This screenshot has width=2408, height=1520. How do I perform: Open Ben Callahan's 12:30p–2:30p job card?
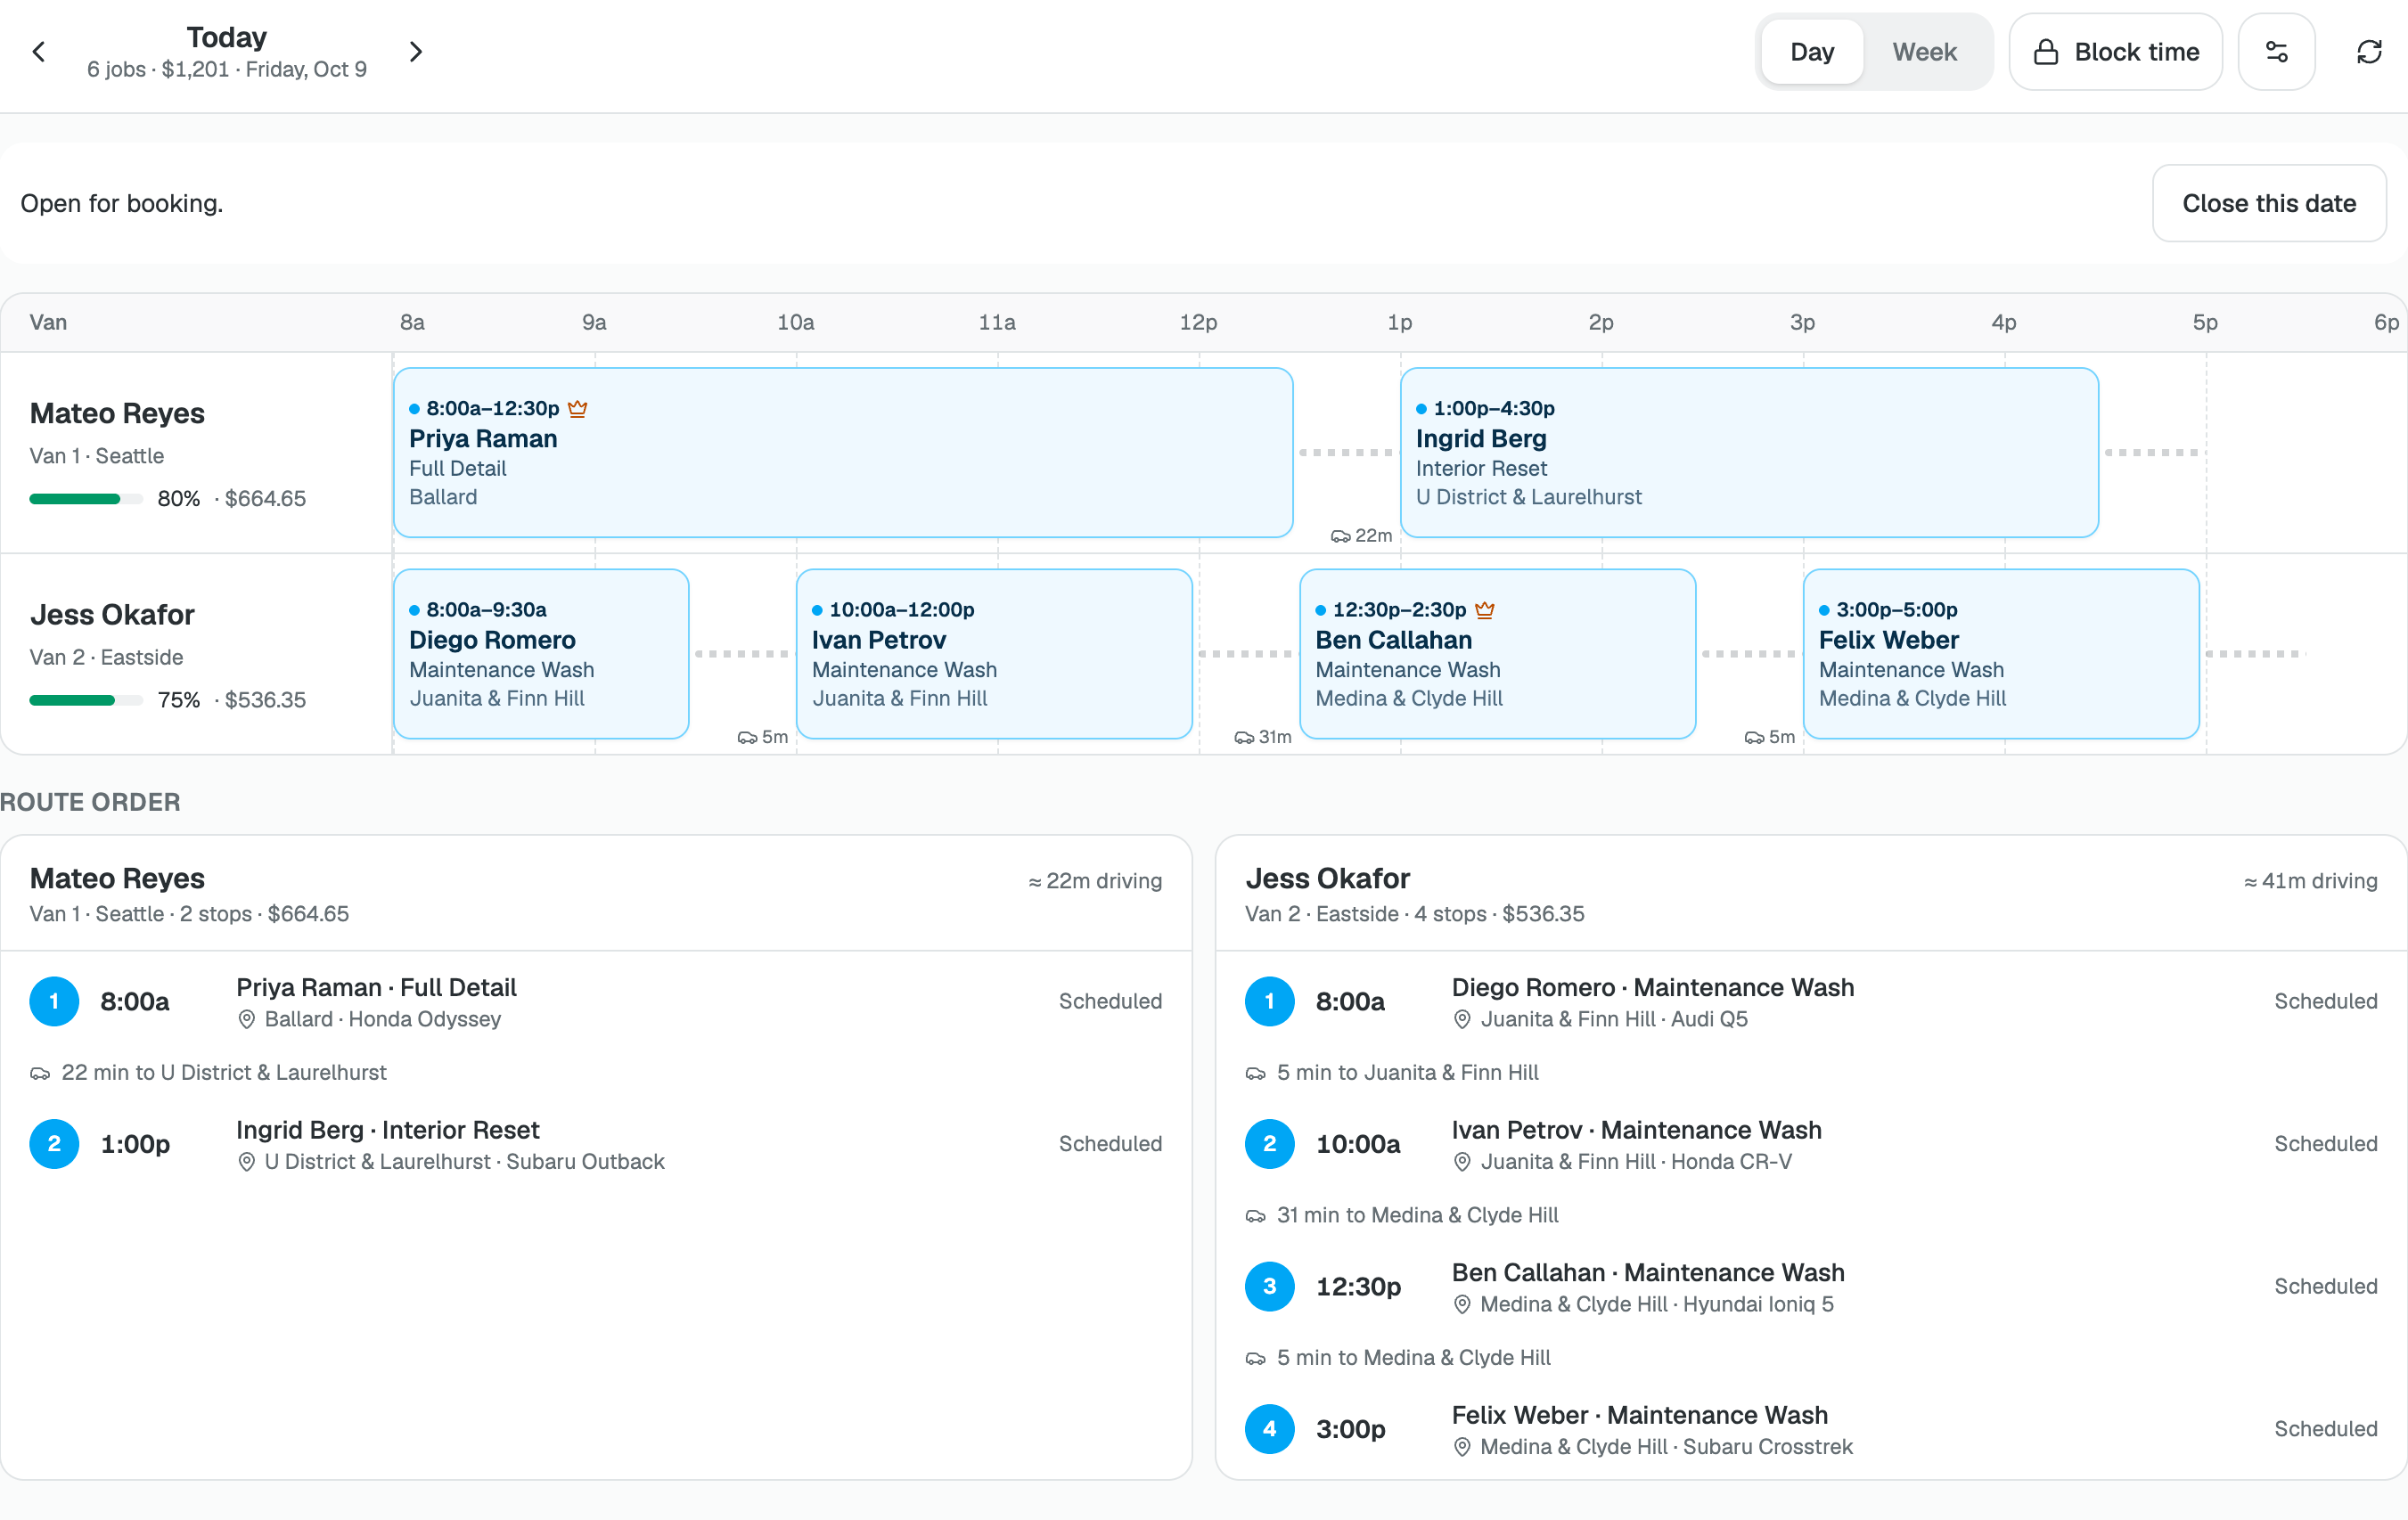pyautogui.click(x=1497, y=654)
